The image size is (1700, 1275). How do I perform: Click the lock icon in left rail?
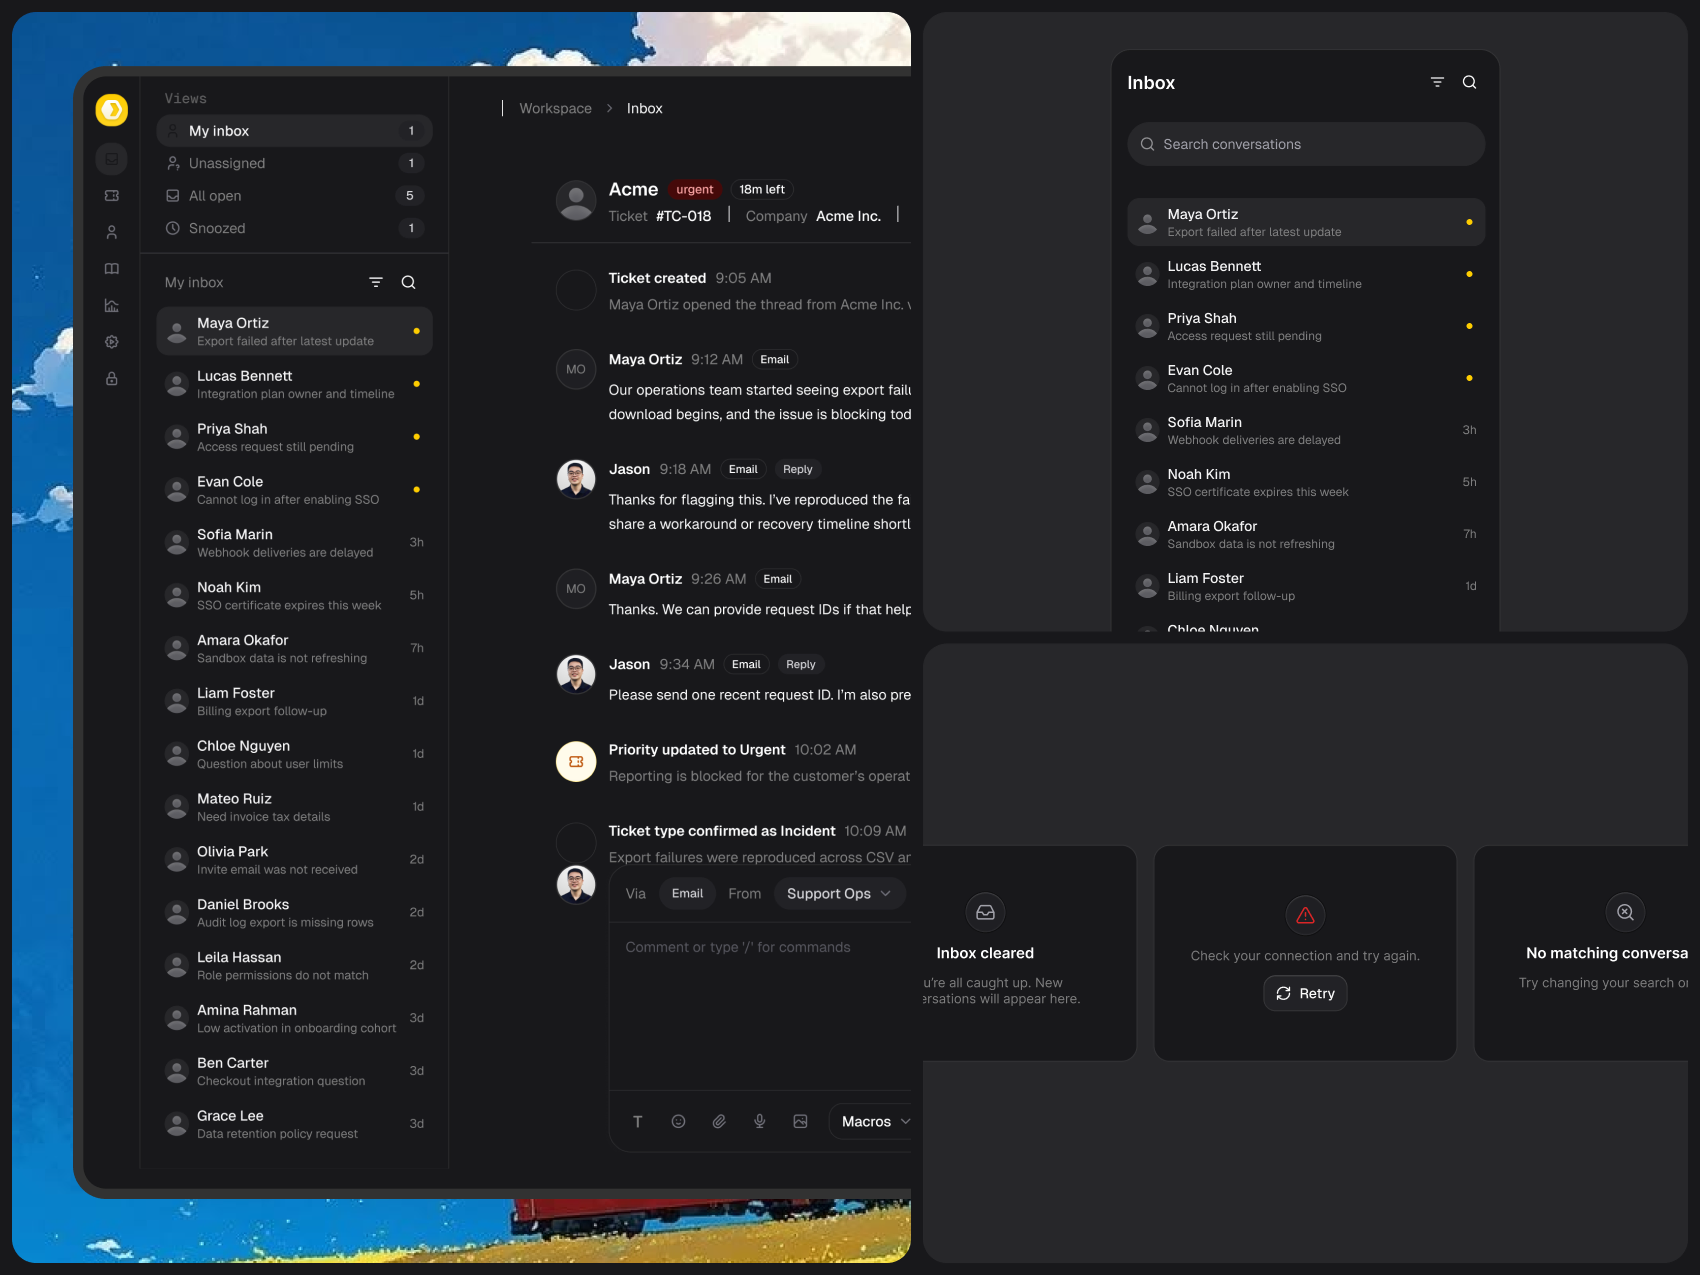(112, 379)
